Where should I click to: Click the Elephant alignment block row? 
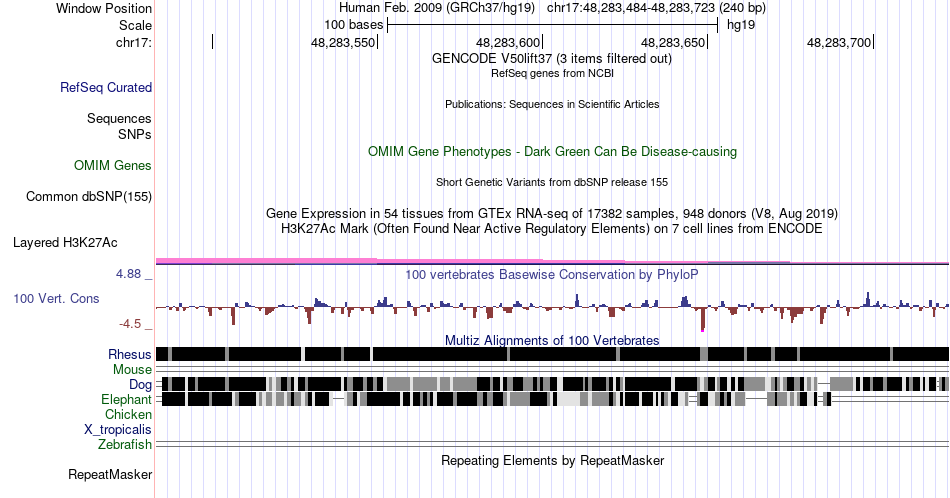(552, 399)
